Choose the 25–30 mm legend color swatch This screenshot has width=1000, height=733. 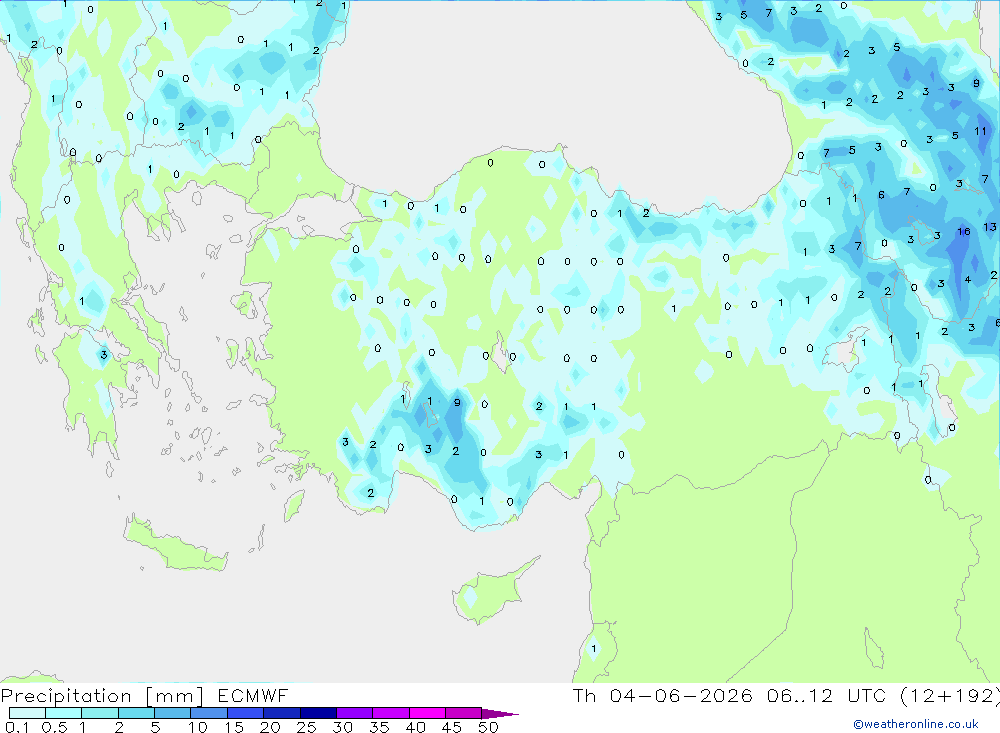pyautogui.click(x=318, y=713)
